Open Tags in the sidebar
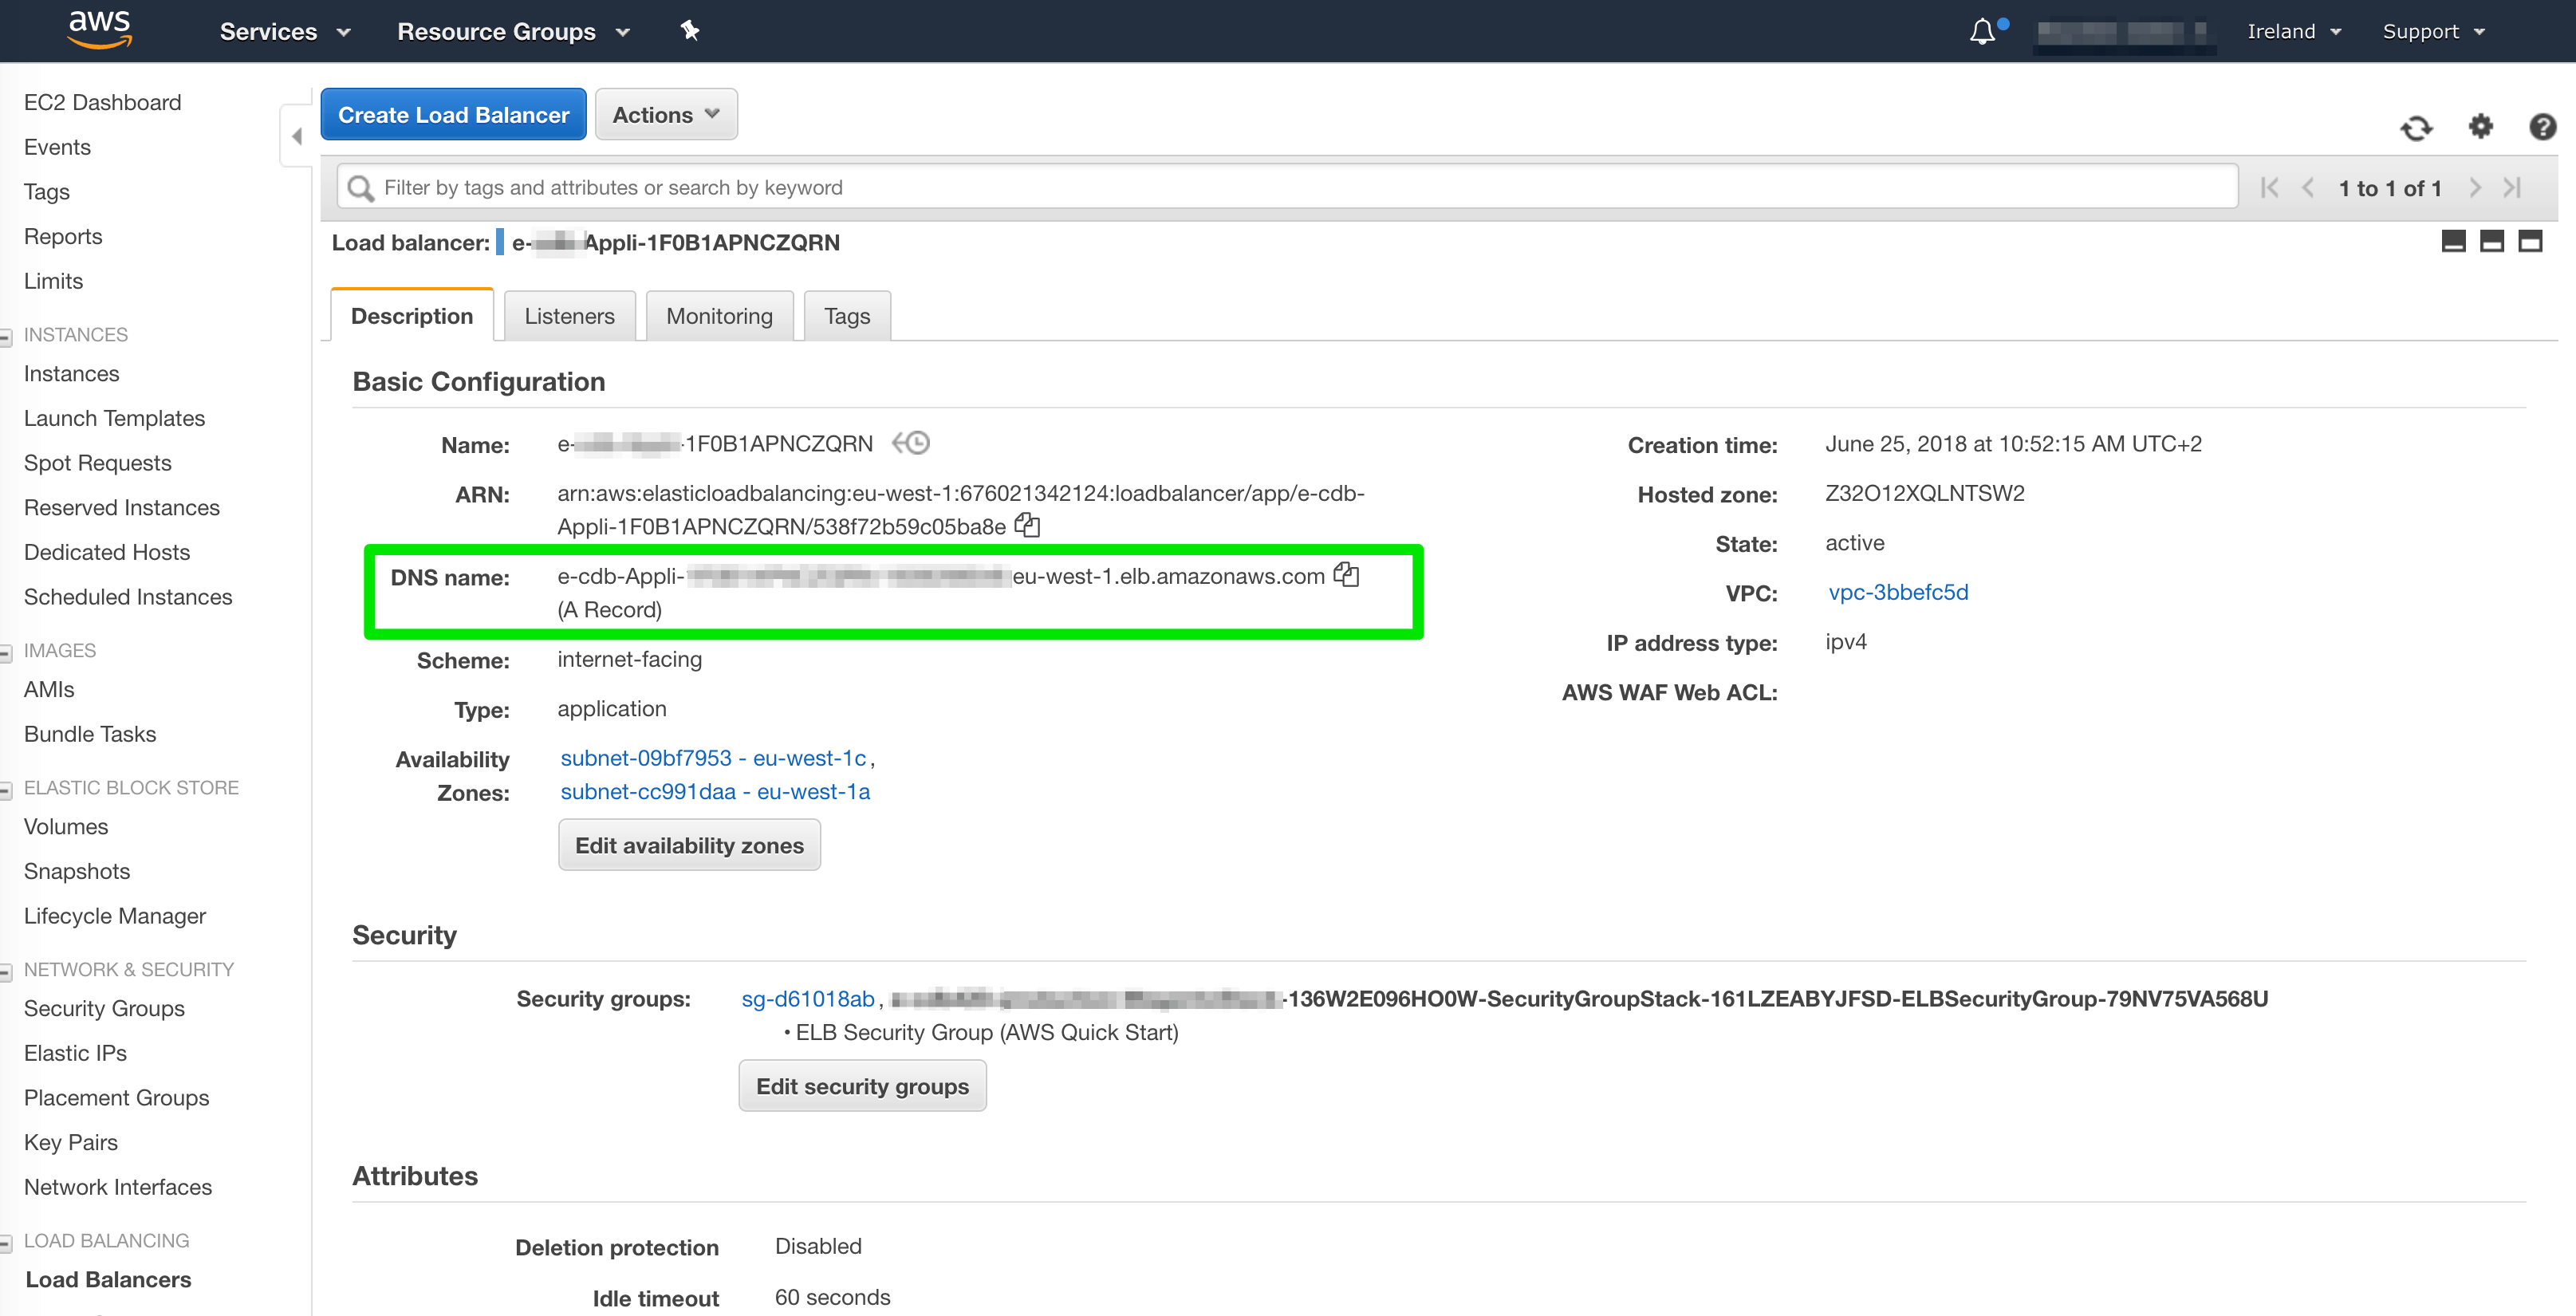 (46, 192)
